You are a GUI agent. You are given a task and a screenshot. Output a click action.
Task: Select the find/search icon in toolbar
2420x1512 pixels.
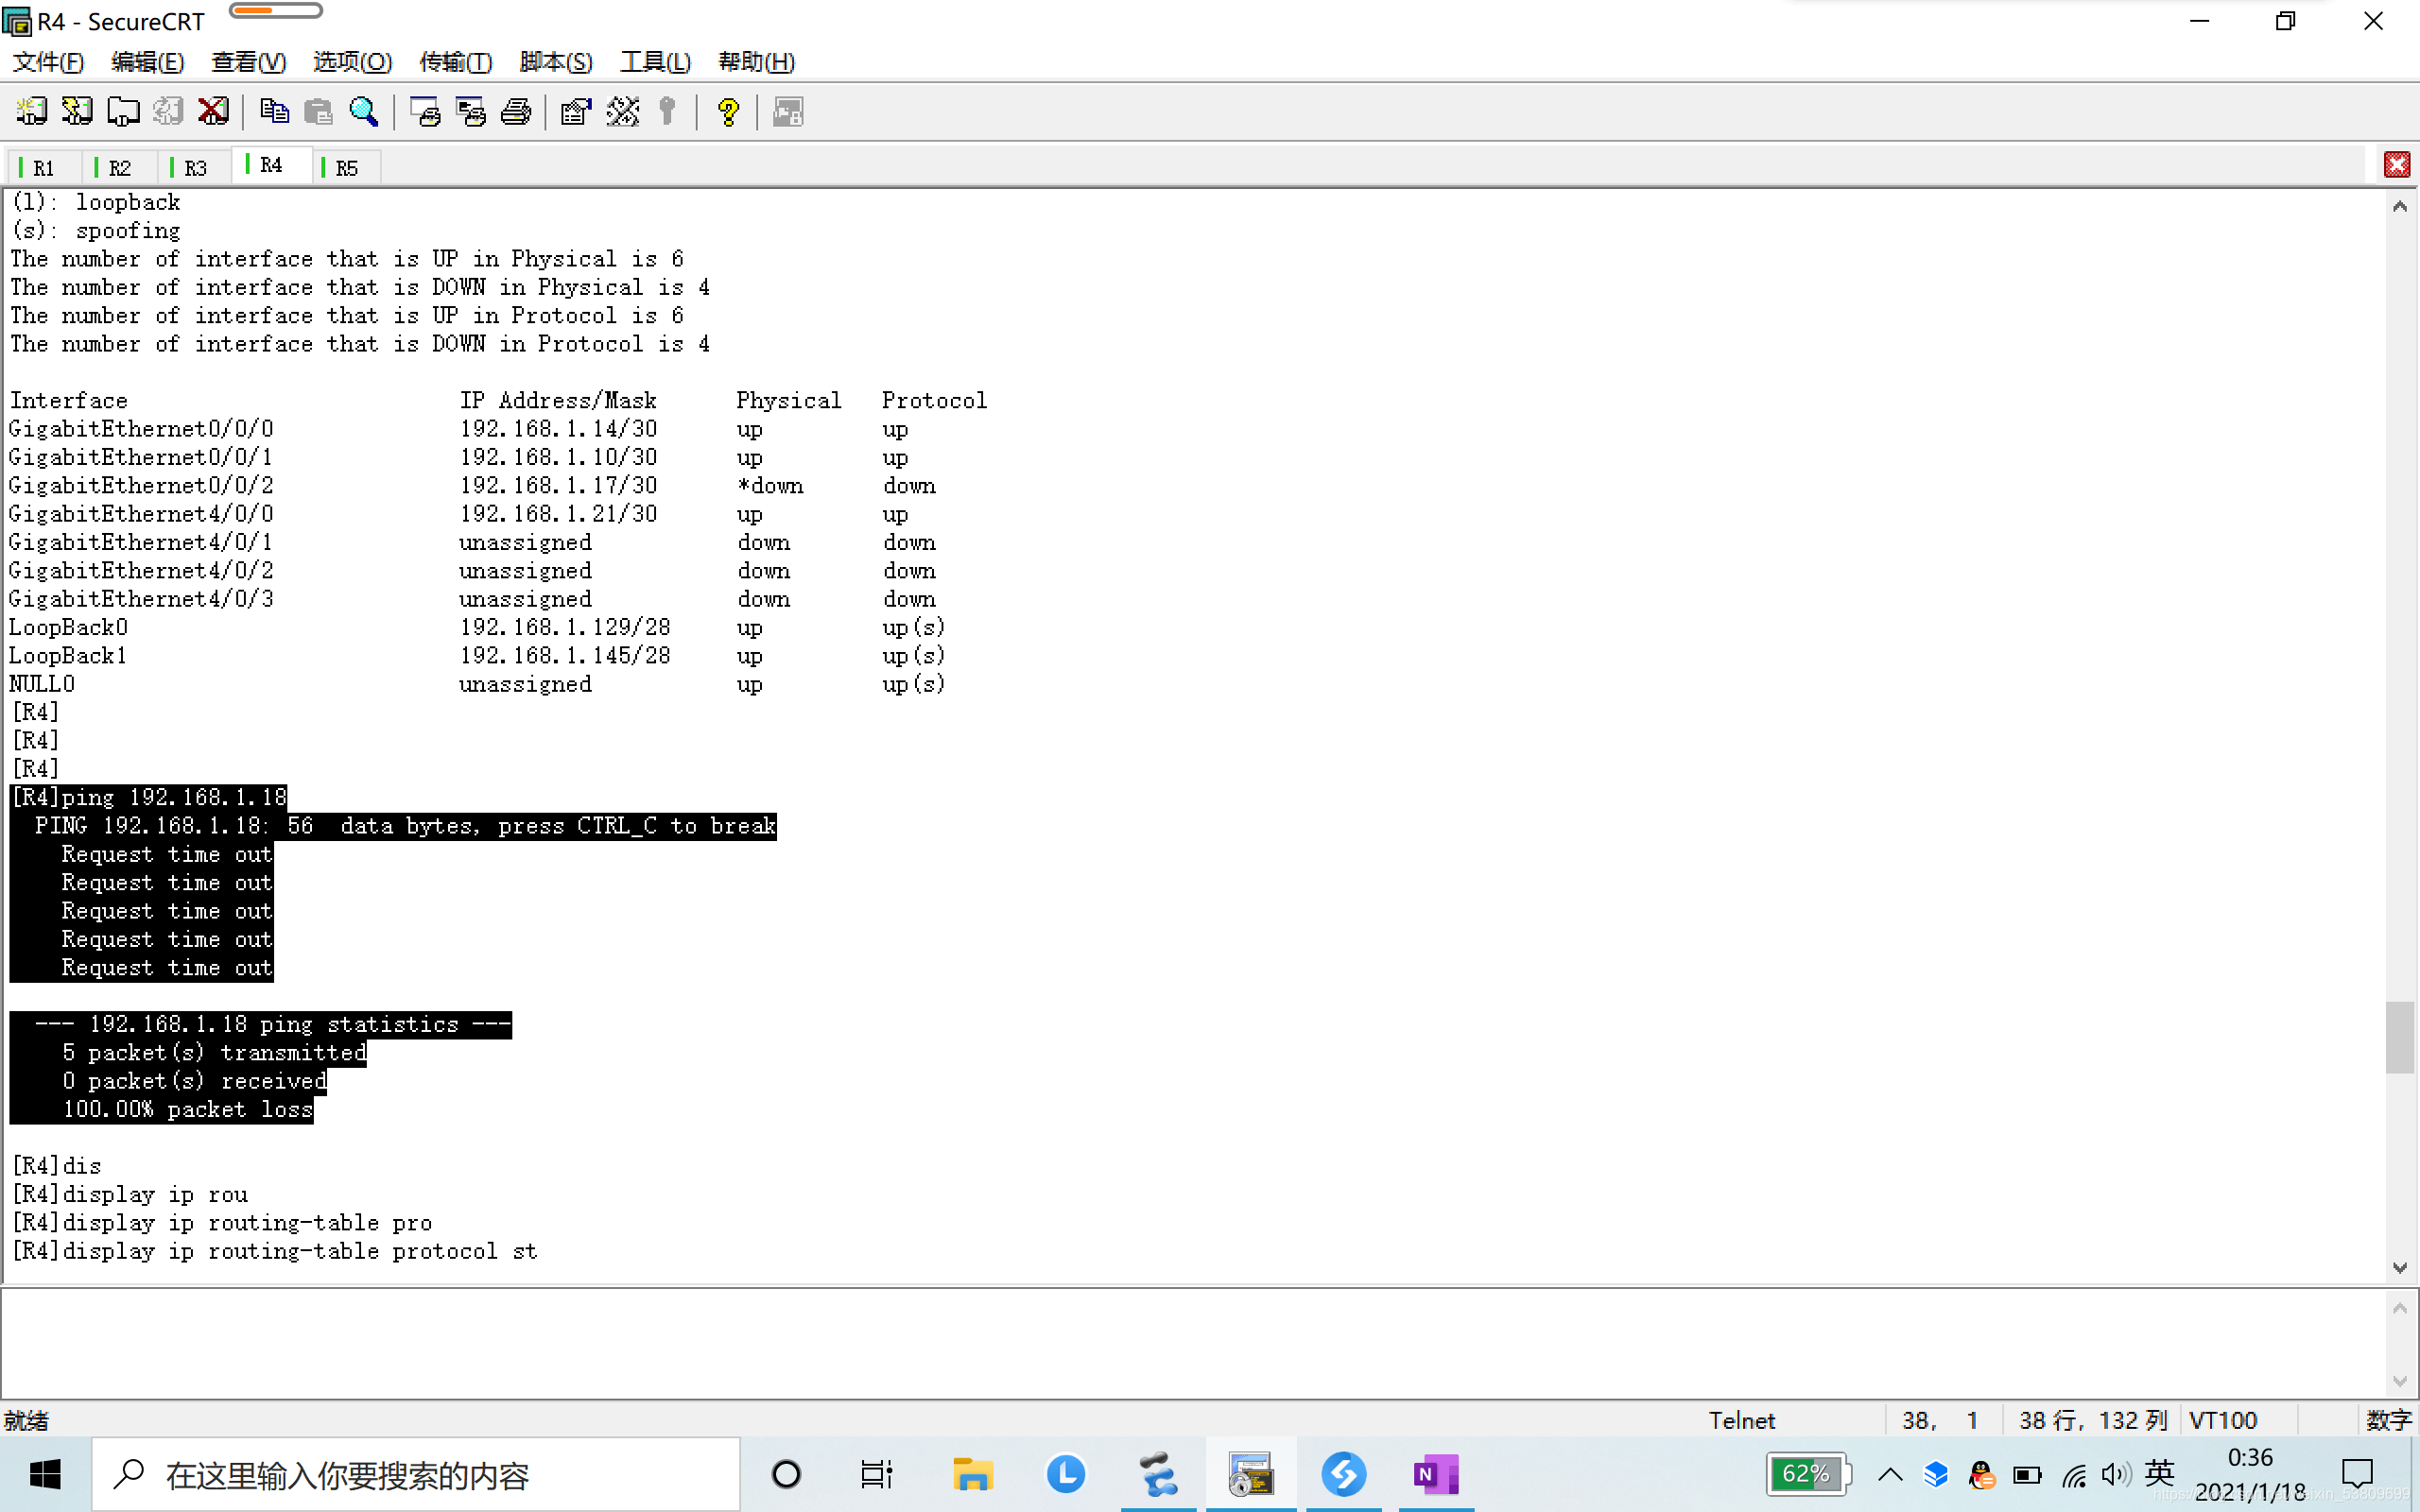point(366,112)
